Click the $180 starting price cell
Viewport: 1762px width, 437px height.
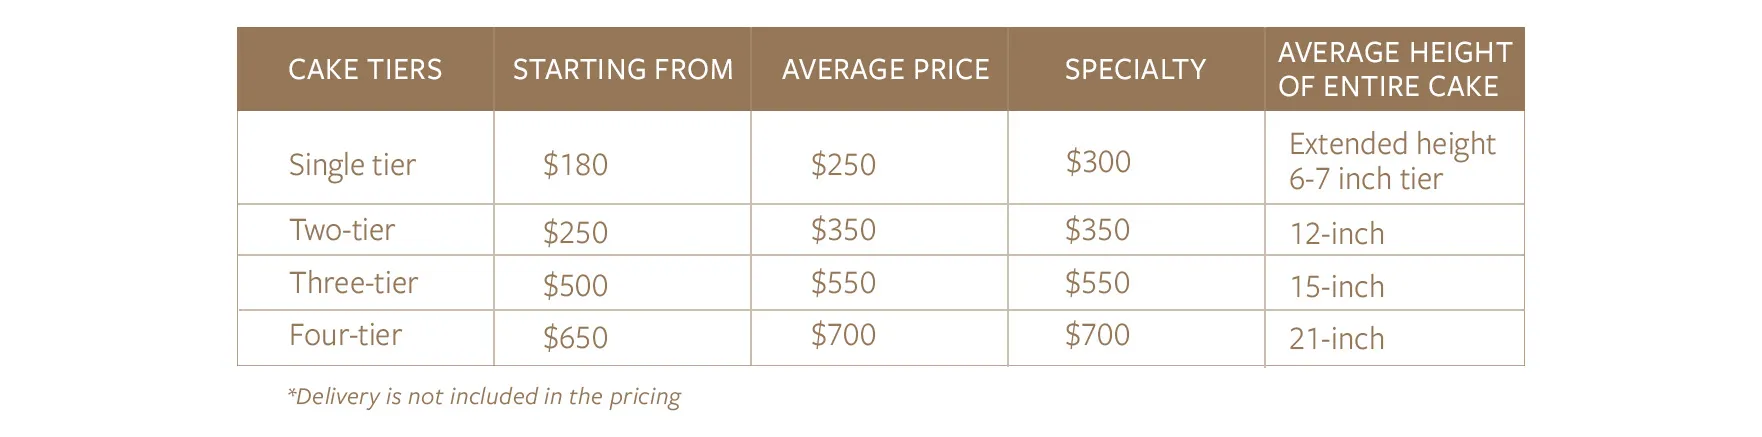(575, 164)
